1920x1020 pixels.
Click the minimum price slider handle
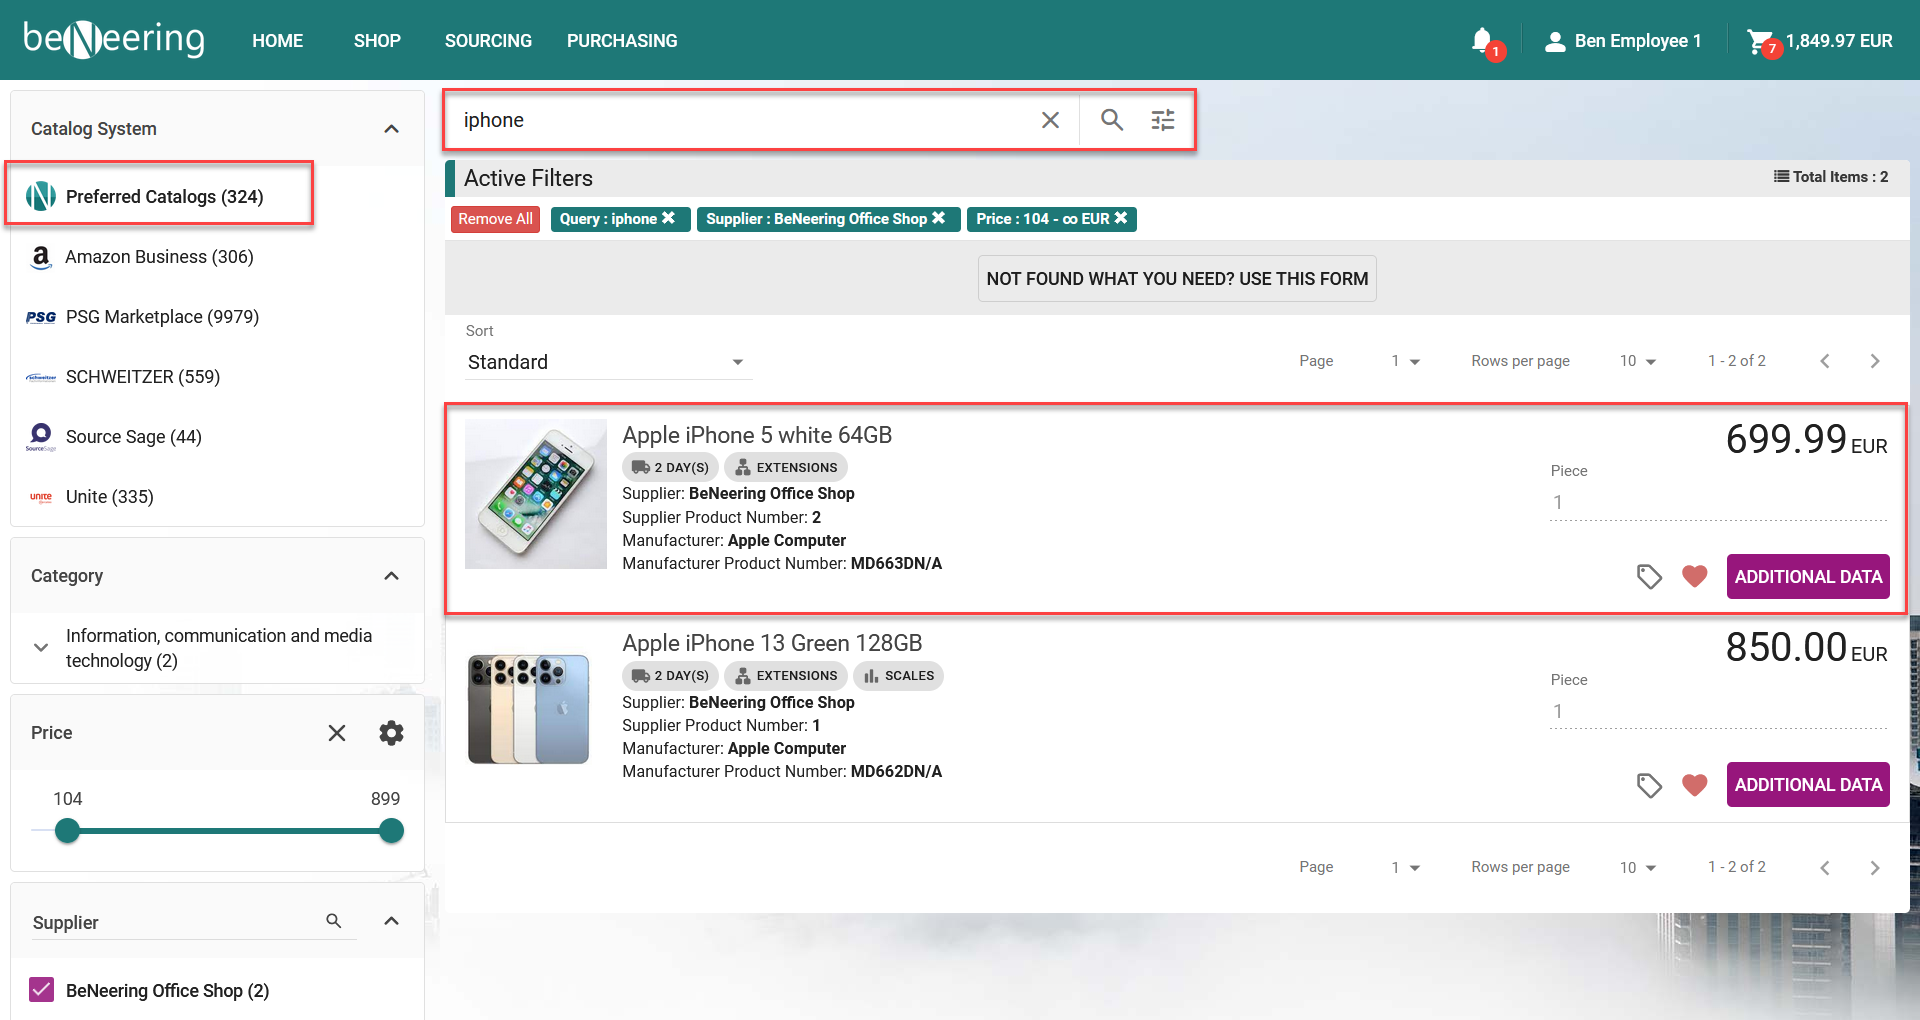tap(67, 831)
